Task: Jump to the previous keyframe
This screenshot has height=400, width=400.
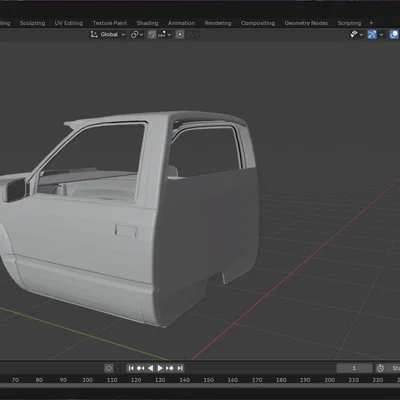Action: coord(141,368)
